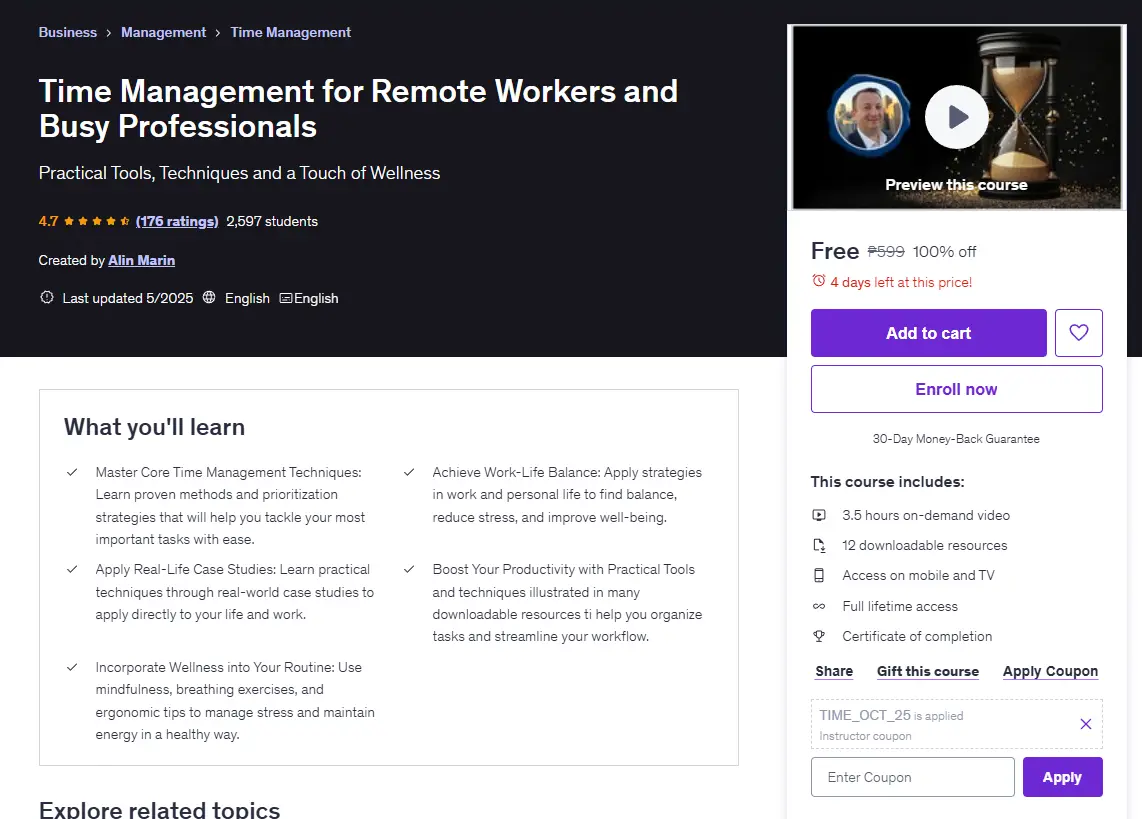Click the Preview this course label
Viewport: 1142px width, 819px height.
[956, 185]
